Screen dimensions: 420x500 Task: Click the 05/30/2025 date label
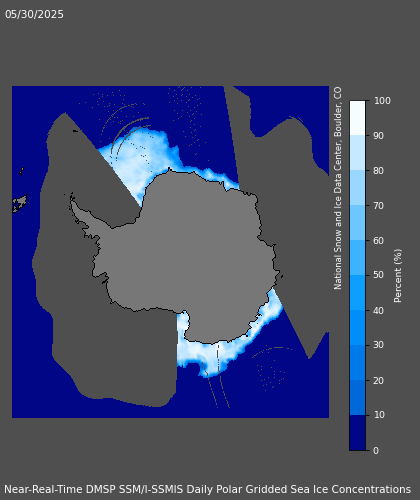(x=34, y=14)
